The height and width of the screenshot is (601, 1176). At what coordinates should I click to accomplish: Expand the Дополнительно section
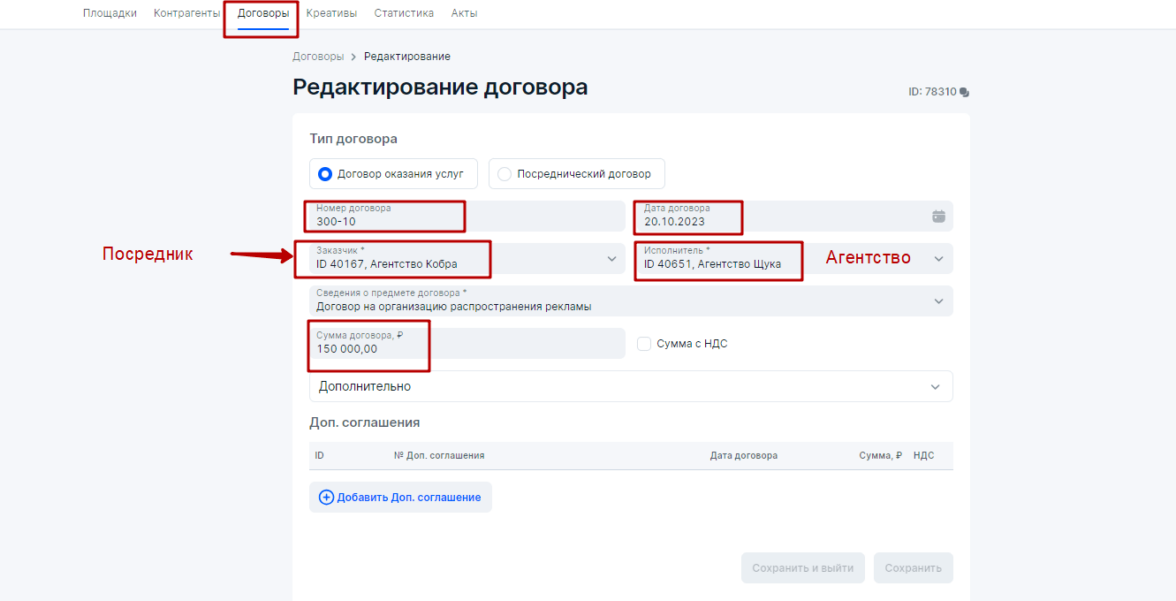pos(631,387)
